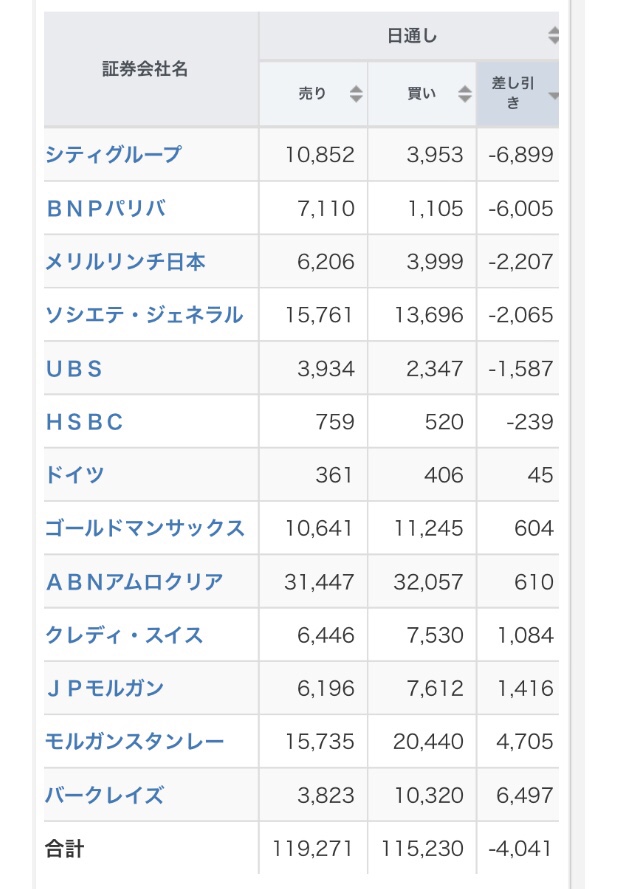Click the ＵＢＳ link
The image size is (617, 889).
coord(75,369)
